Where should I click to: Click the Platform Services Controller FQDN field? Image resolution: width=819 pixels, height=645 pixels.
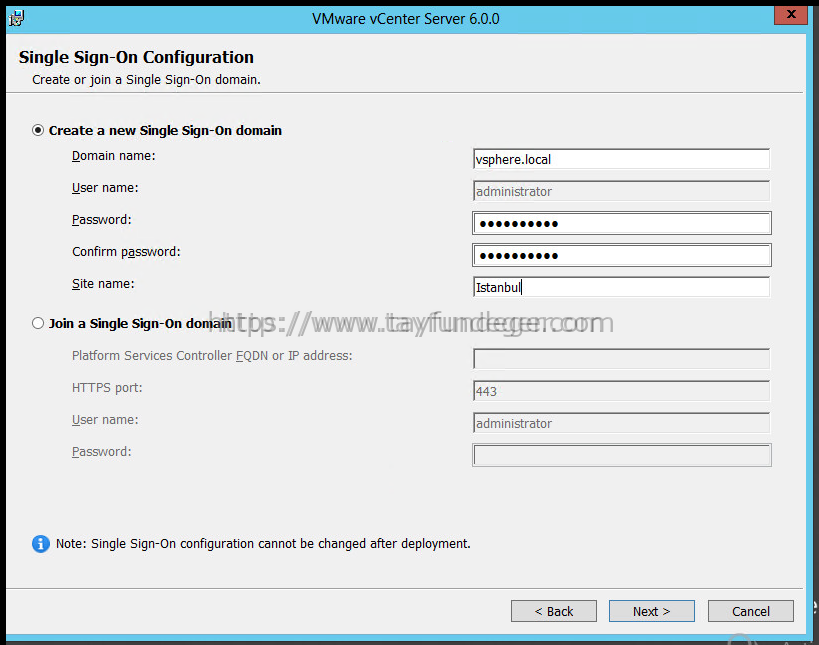point(621,359)
